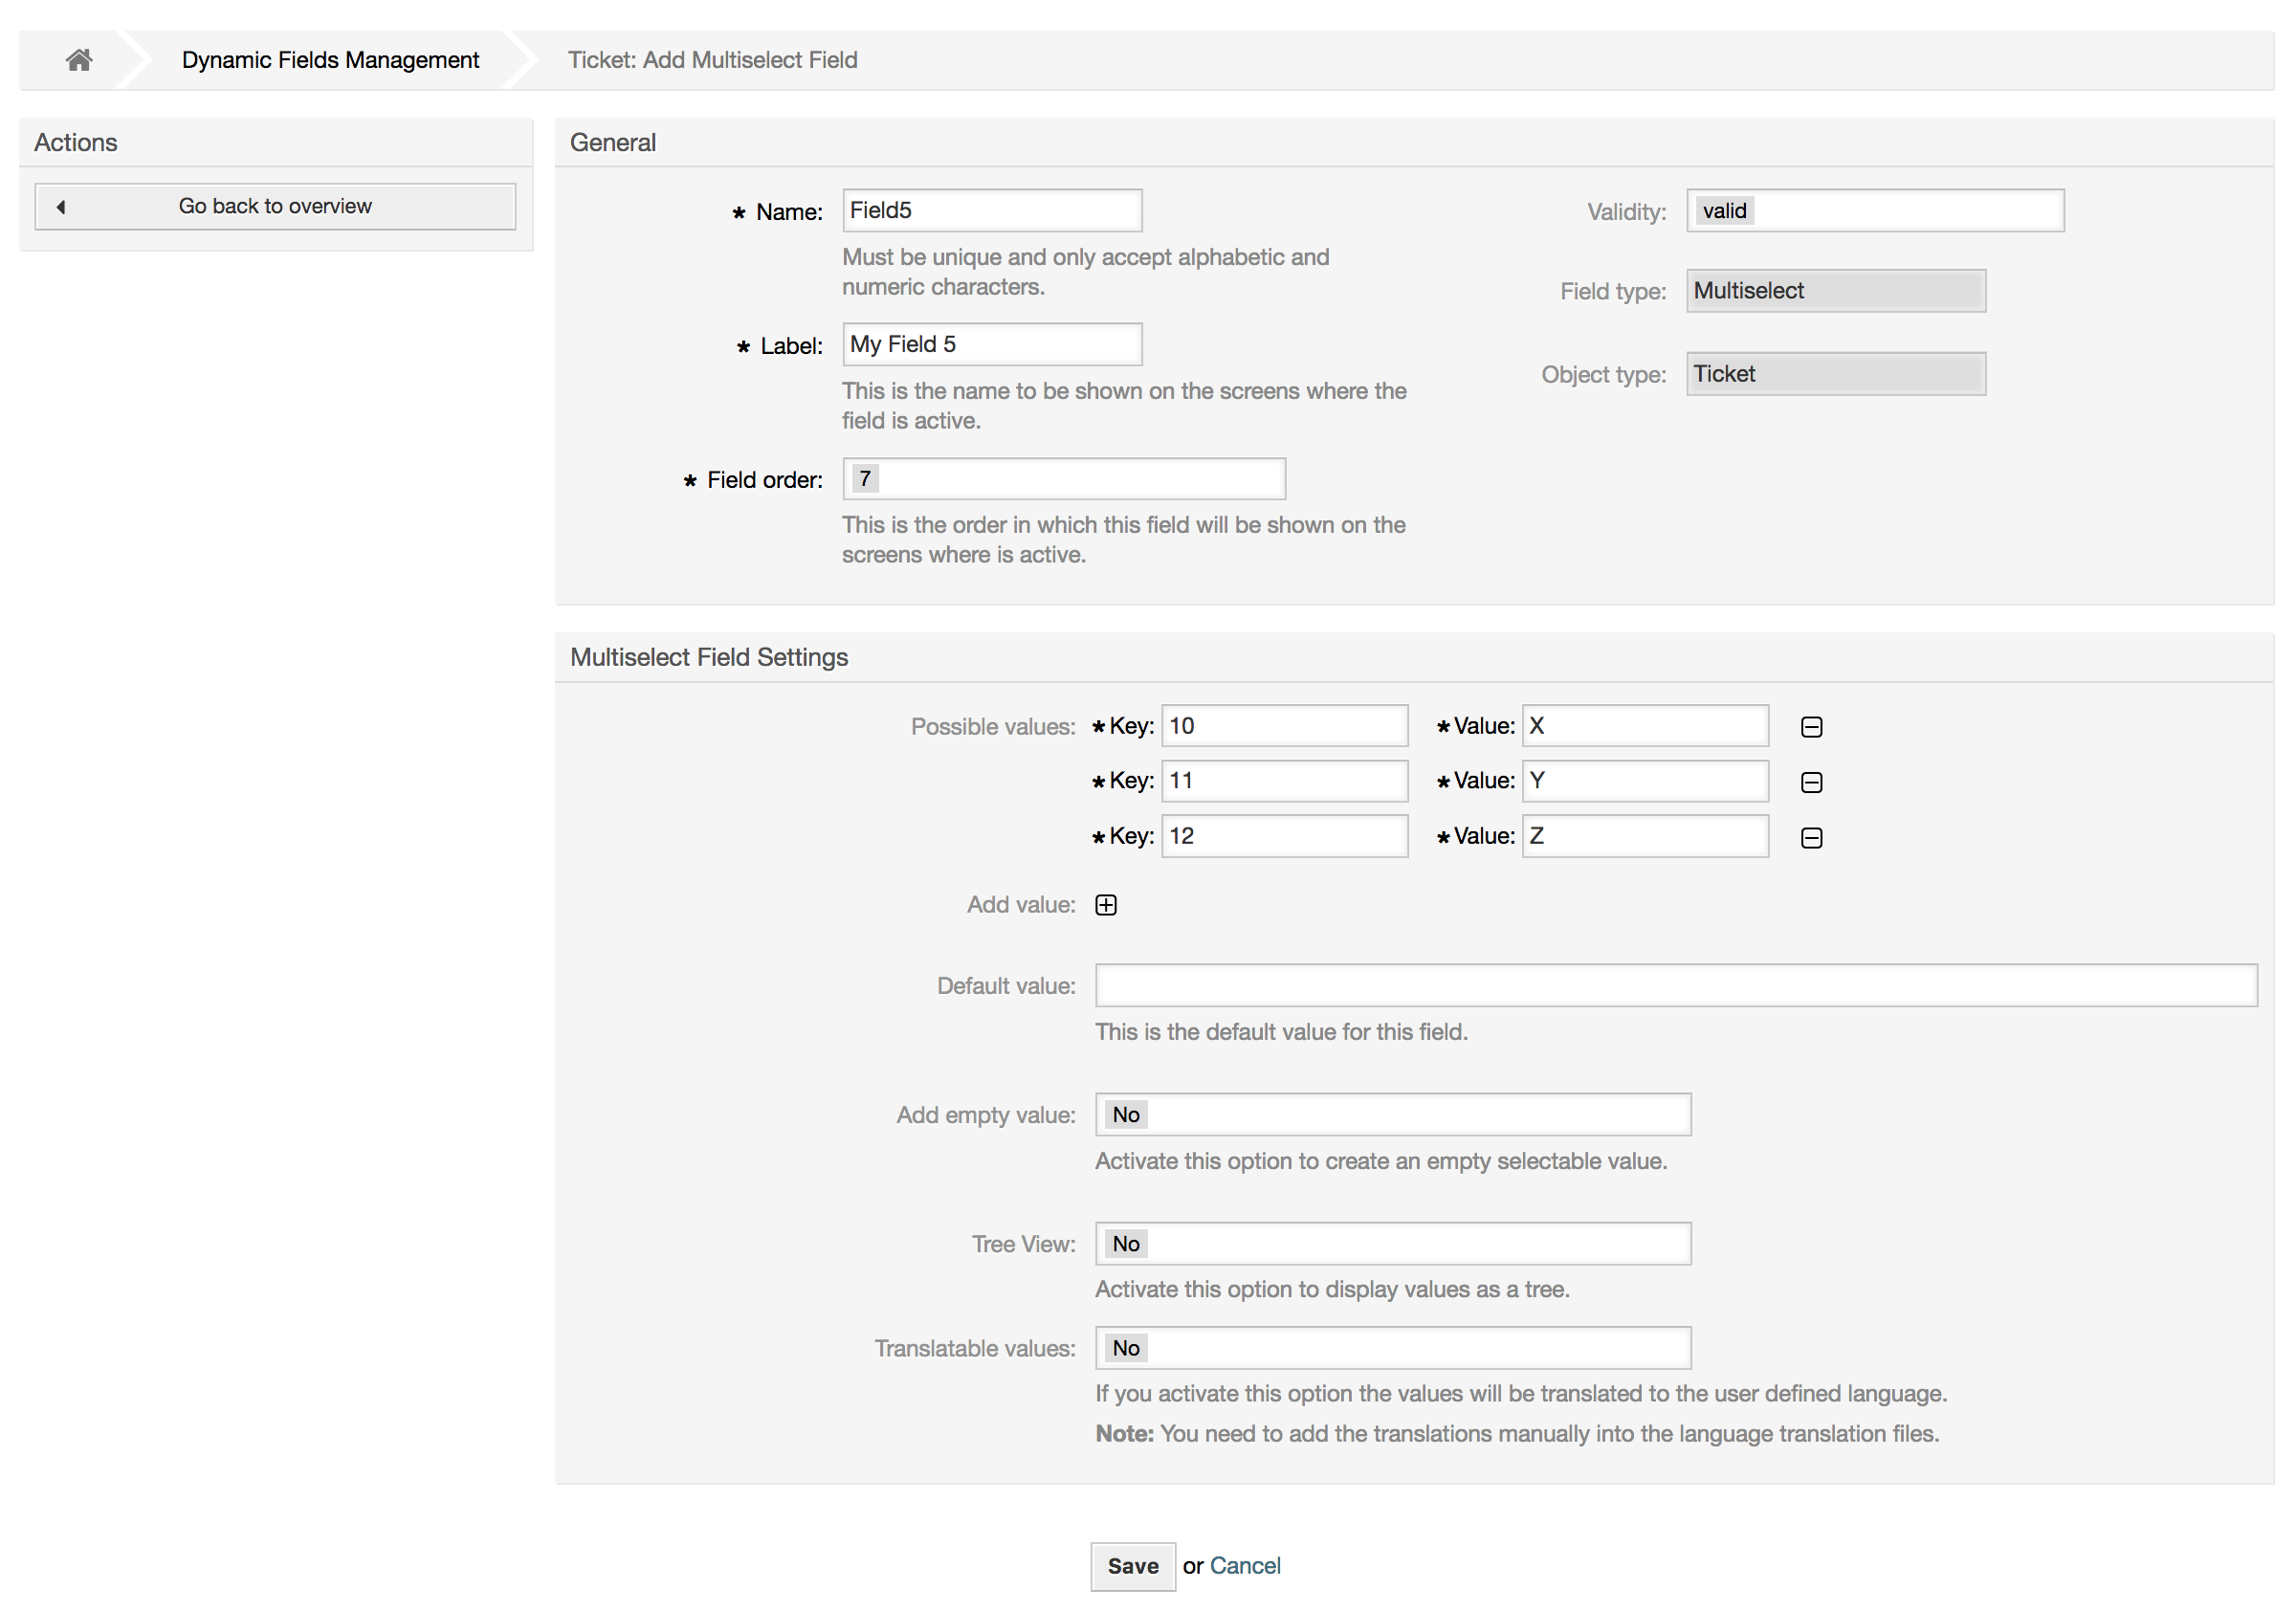2296x1611 pixels.
Task: Click the Name field containing Field5
Action: [x=991, y=210]
